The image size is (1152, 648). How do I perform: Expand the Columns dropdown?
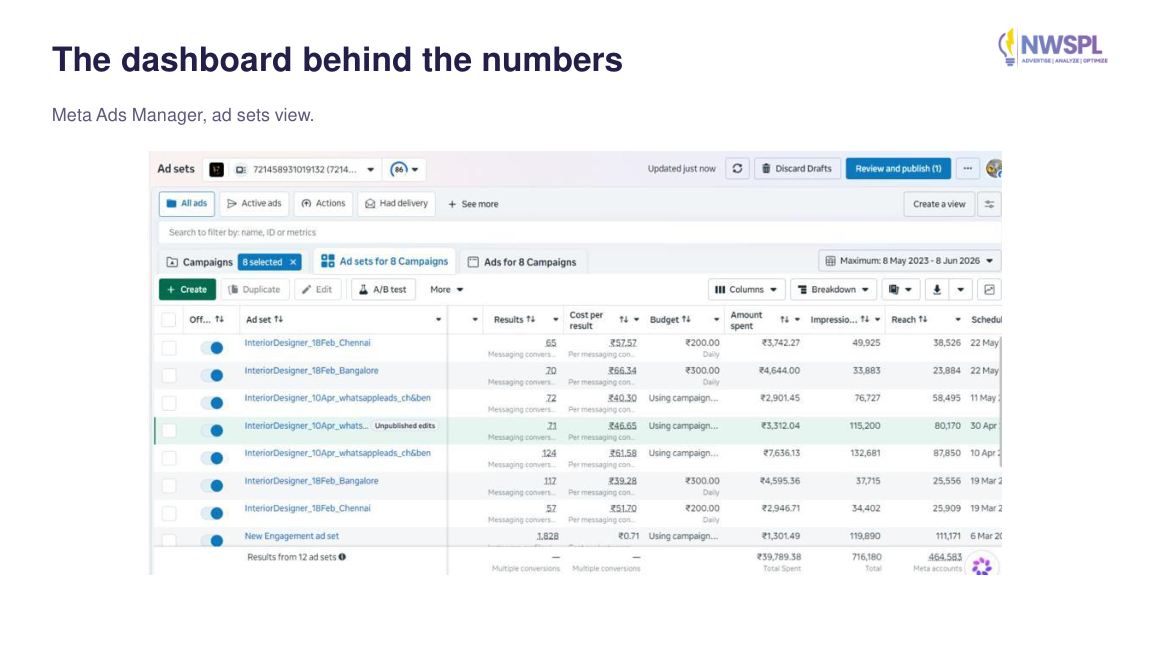(746, 289)
